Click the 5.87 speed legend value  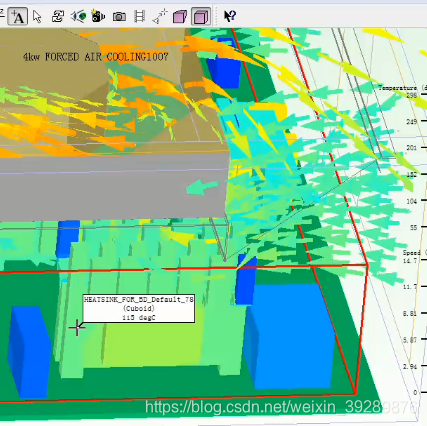tap(410, 340)
